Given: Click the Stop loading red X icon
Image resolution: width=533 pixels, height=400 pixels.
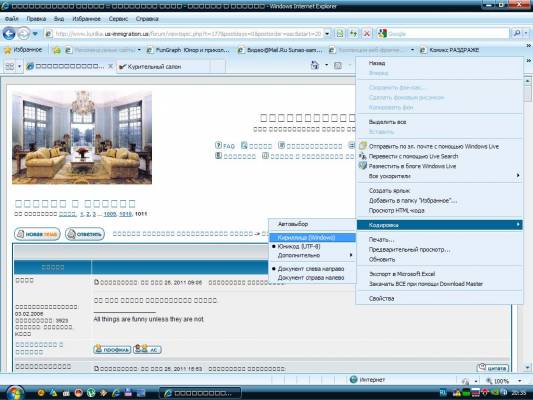Looking at the screenshot, I should pos(366,33).
